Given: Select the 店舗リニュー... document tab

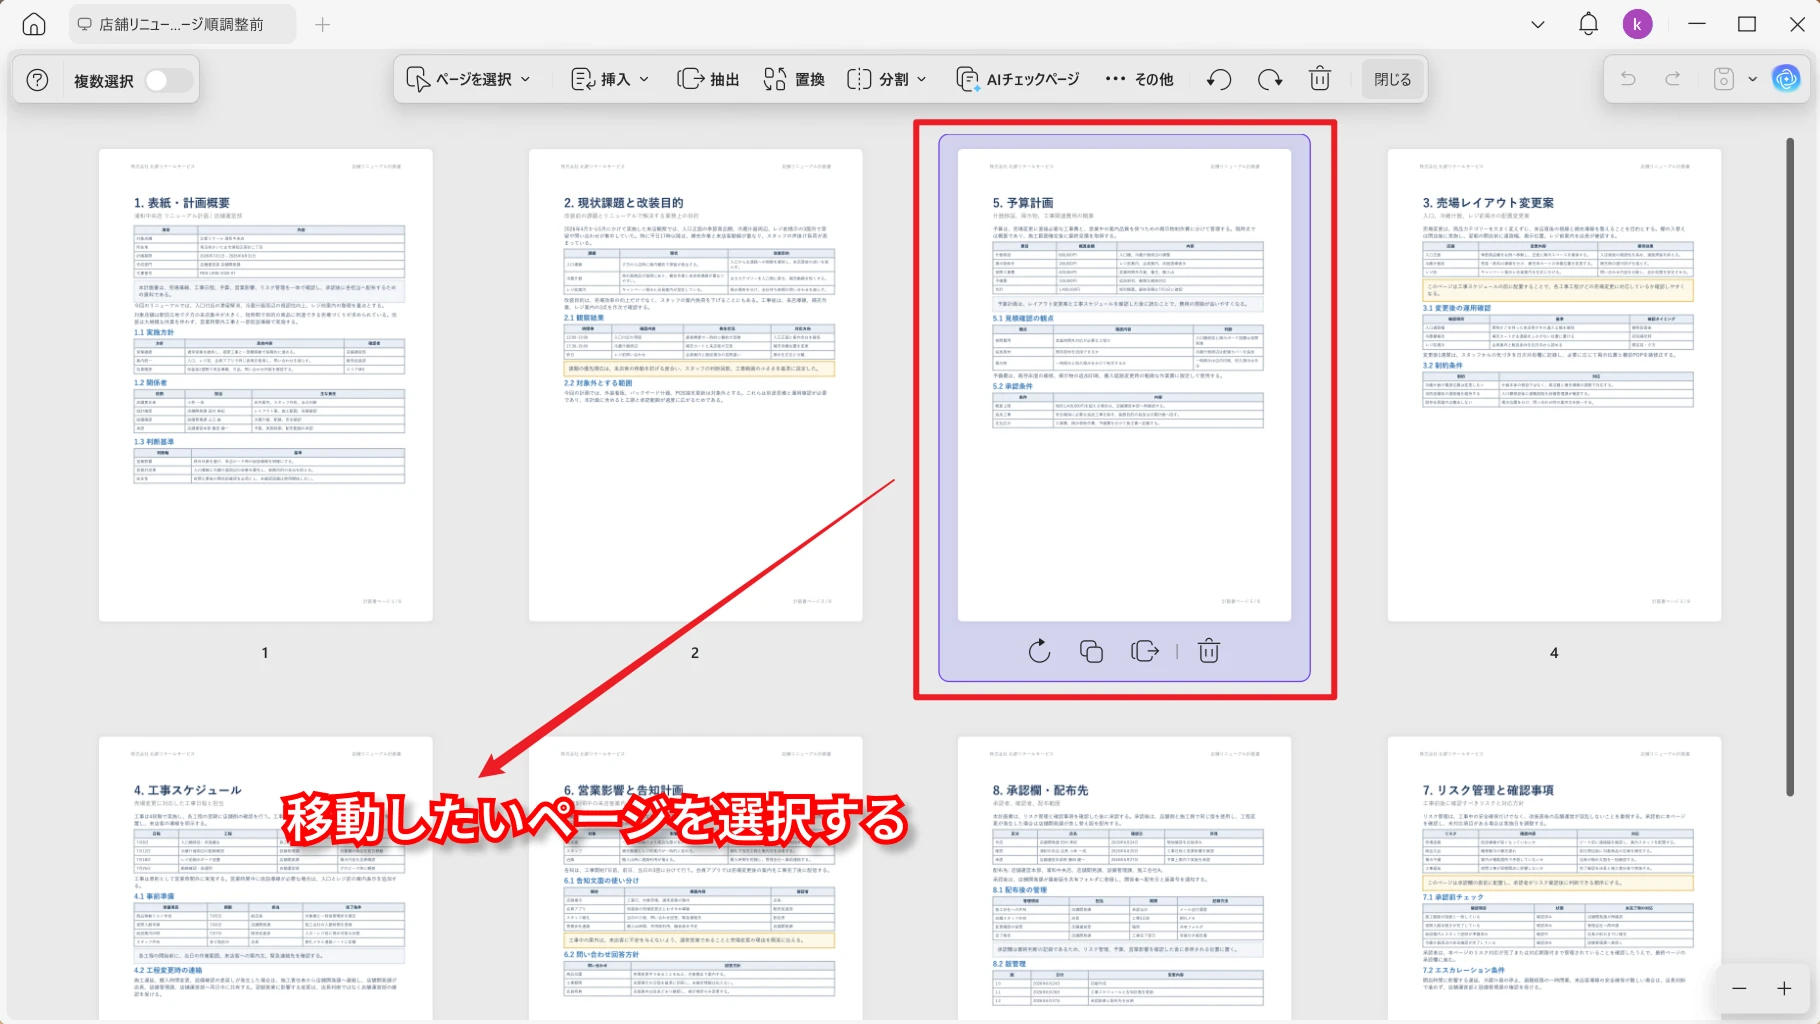Looking at the screenshot, I should (x=182, y=25).
